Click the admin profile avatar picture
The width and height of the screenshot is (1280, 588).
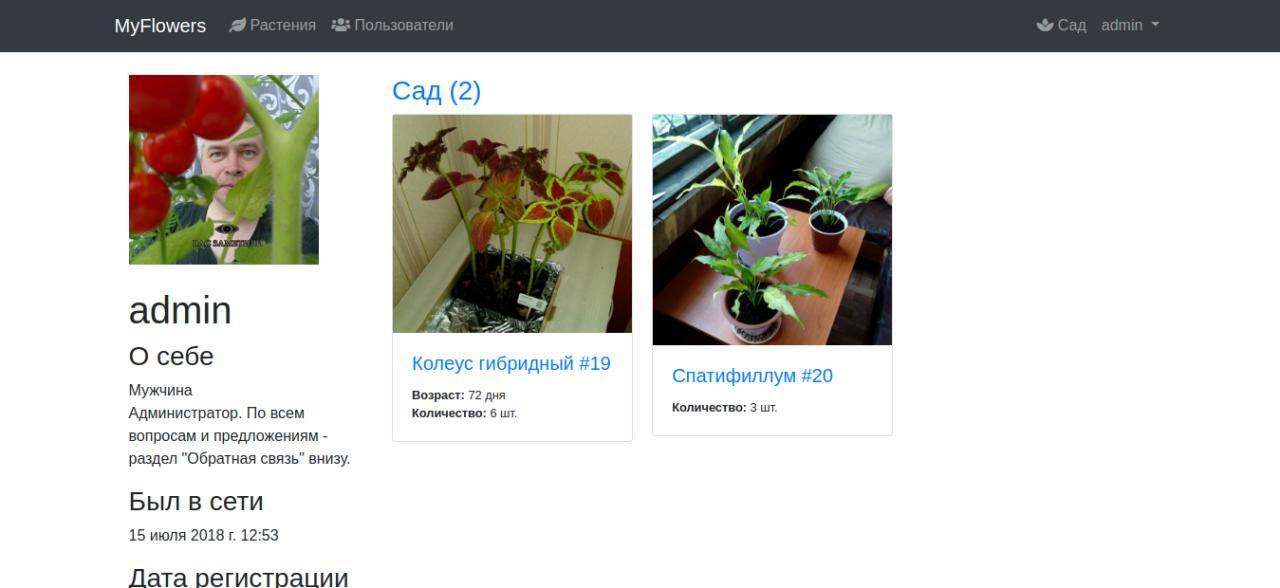(x=224, y=170)
